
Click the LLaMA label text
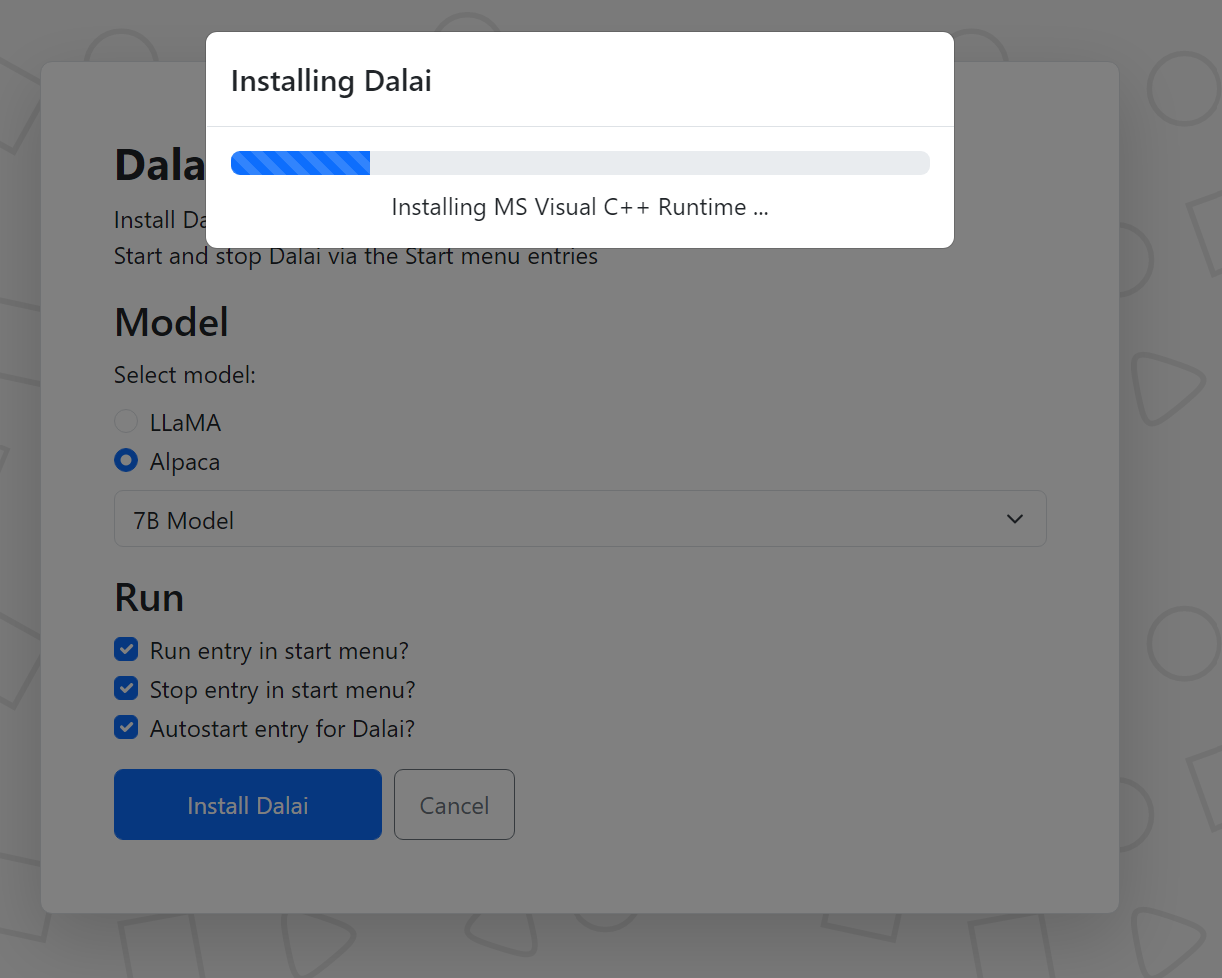(185, 423)
